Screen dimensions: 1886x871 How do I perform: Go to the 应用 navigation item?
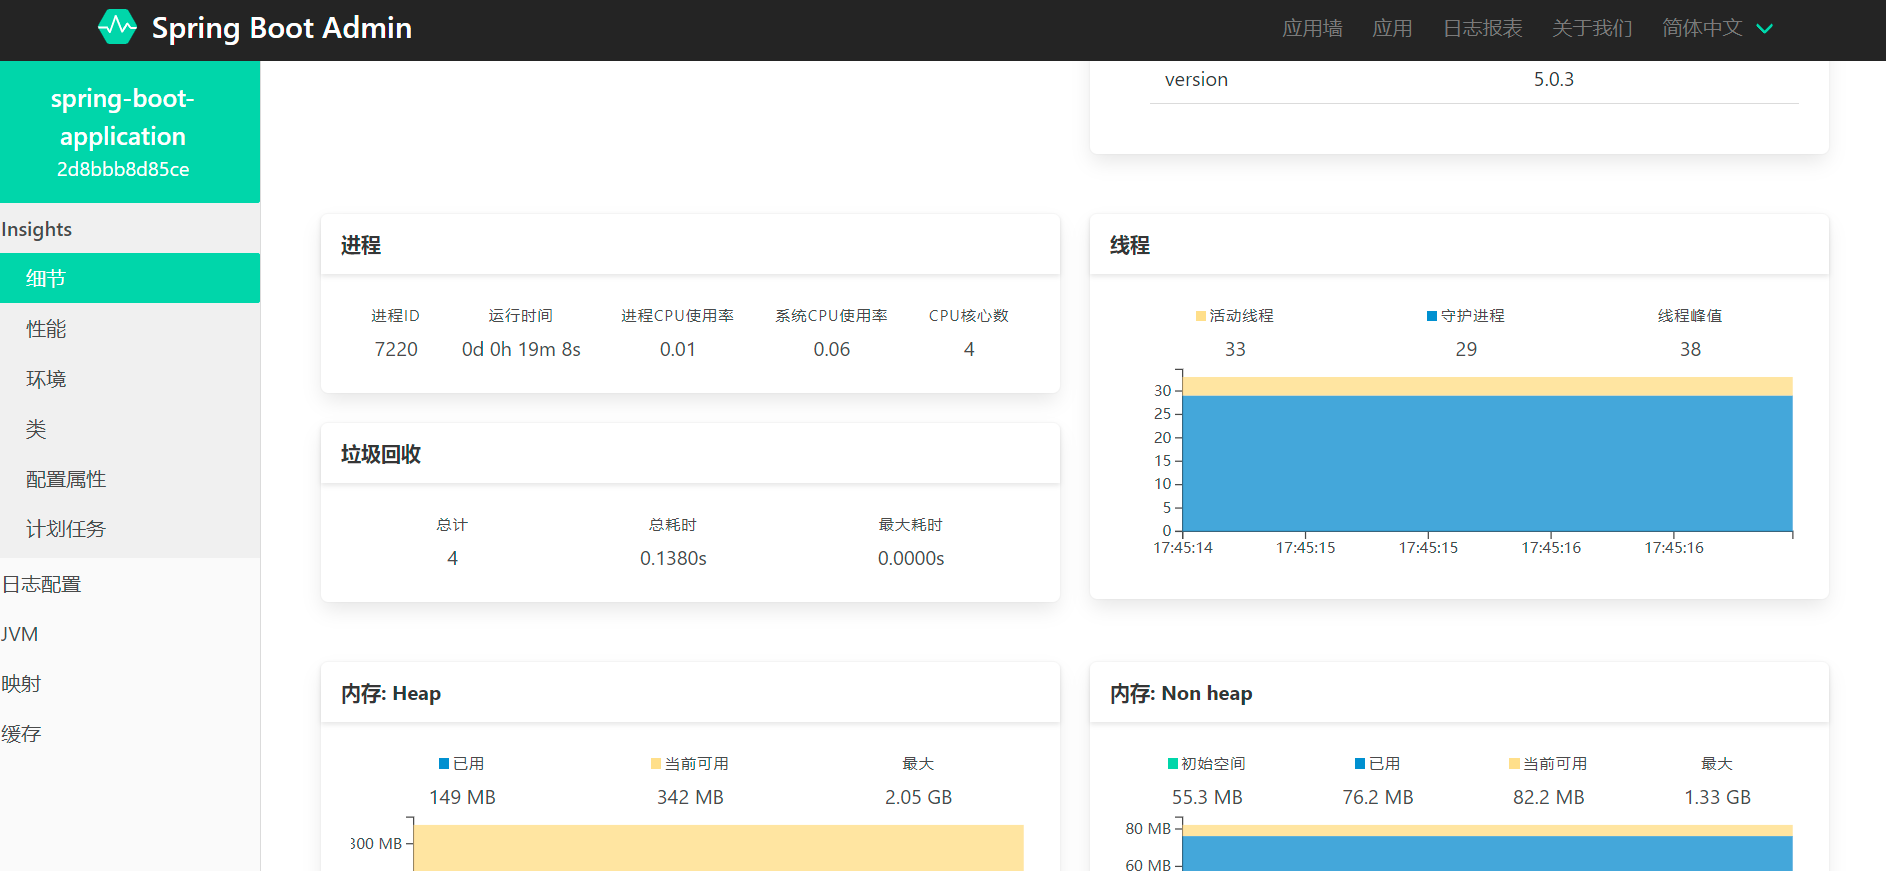point(1392,28)
